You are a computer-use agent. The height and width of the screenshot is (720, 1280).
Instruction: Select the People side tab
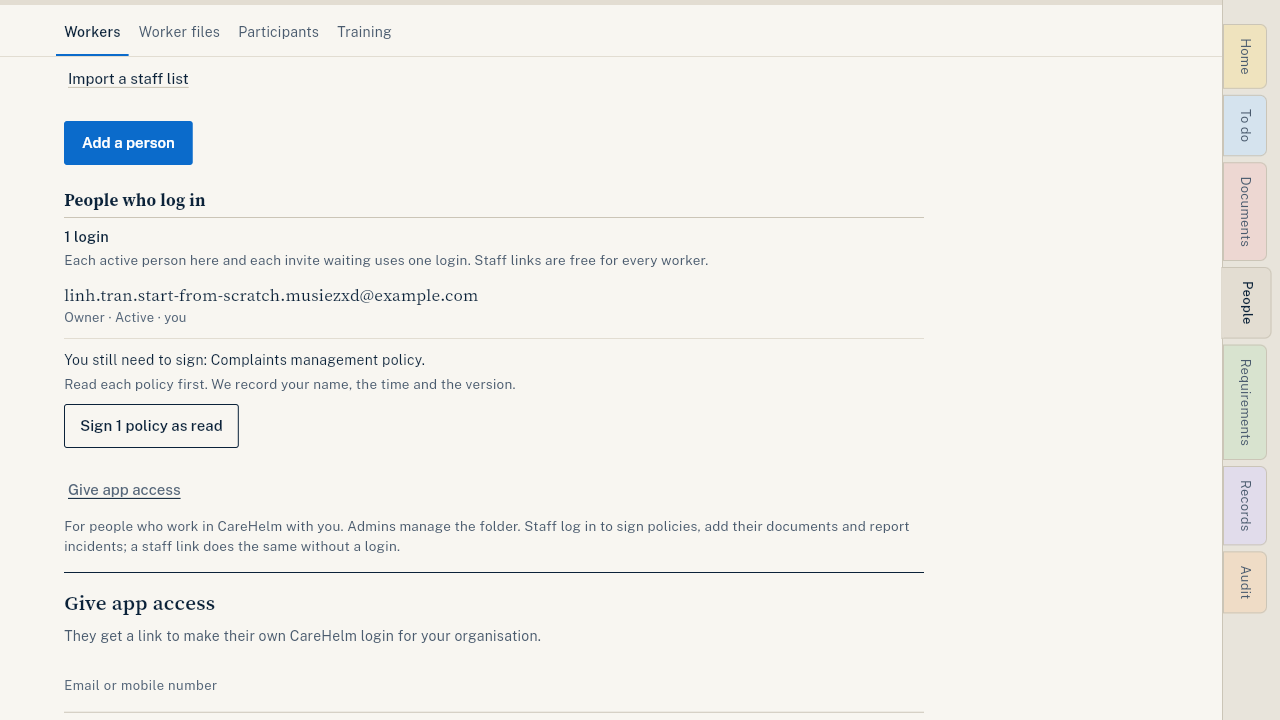pos(1246,303)
